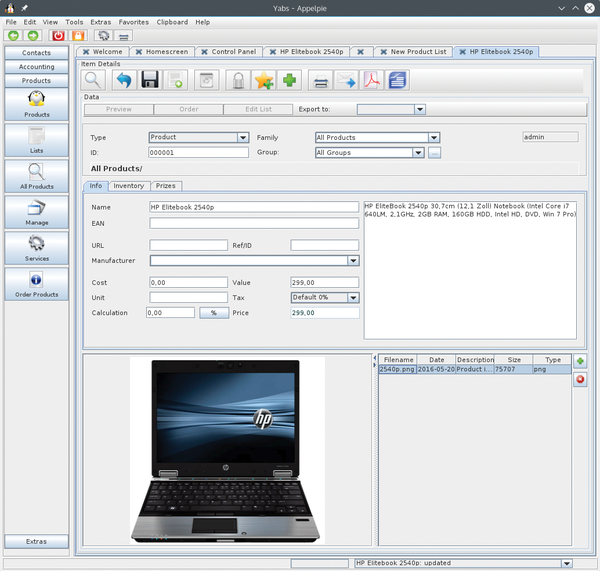
Task: Open All Products in the sidebar
Action: (x=37, y=176)
